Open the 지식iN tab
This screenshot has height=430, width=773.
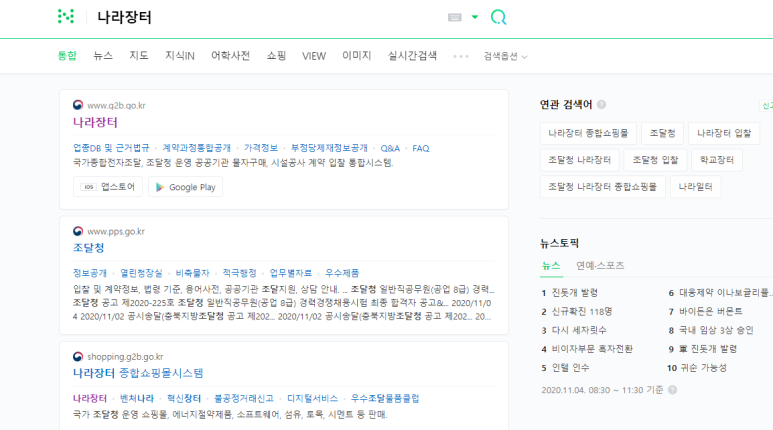click(x=179, y=56)
